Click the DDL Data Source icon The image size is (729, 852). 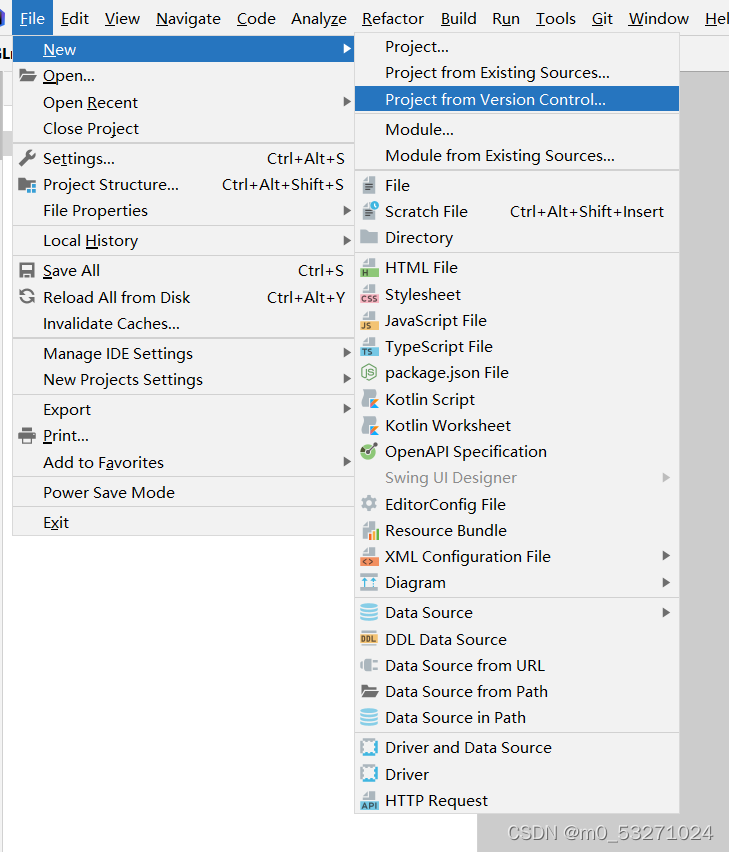point(369,639)
